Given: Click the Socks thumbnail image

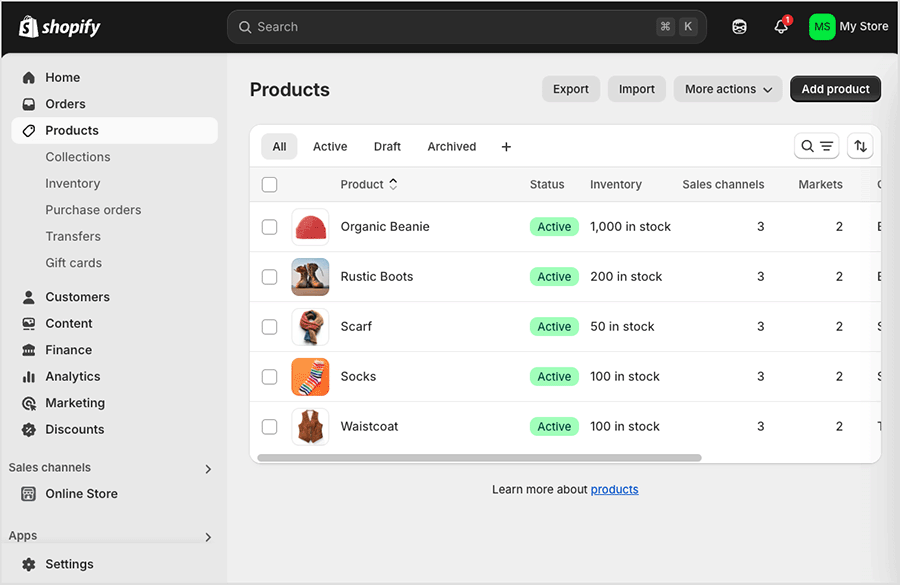Looking at the screenshot, I should 310,377.
